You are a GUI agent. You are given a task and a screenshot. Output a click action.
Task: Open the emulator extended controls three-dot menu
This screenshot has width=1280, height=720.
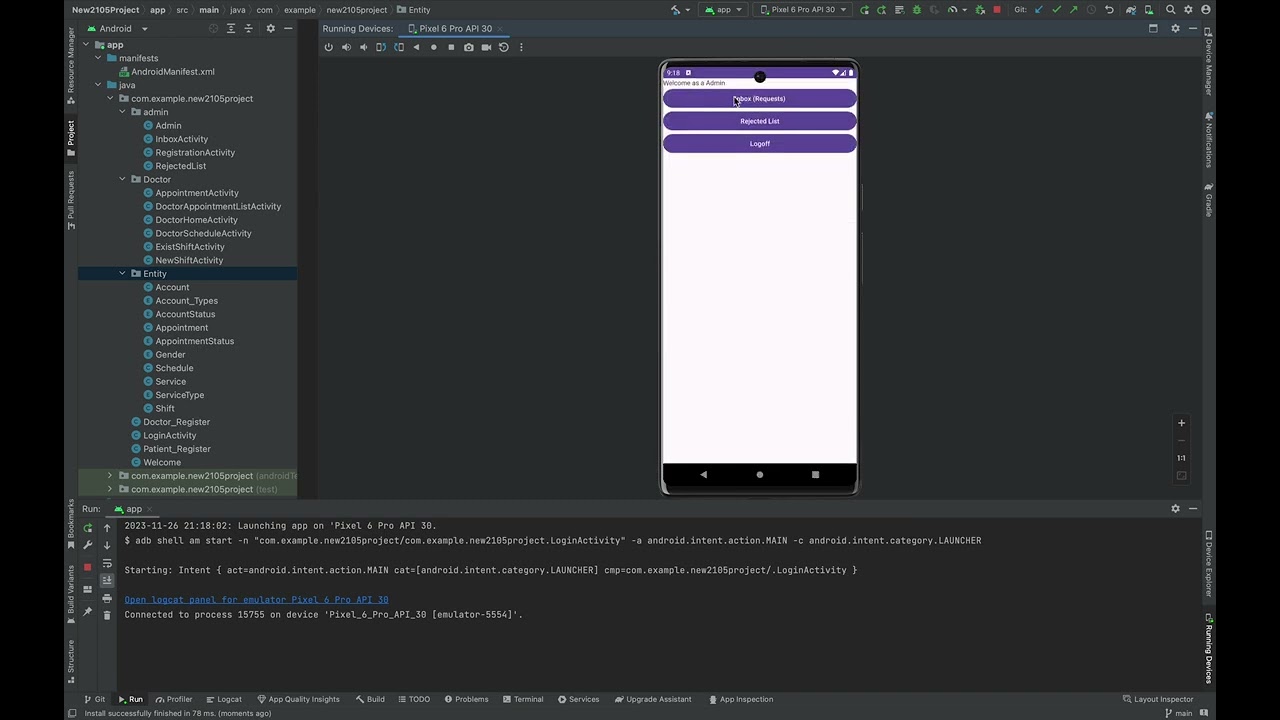pyautogui.click(x=521, y=47)
